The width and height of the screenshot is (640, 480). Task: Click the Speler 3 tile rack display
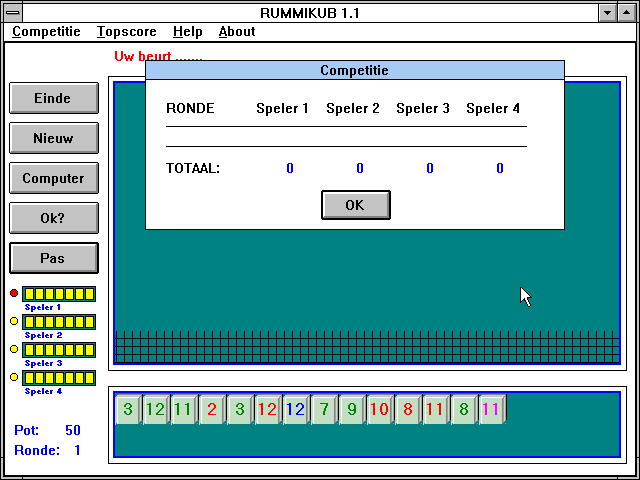[59, 350]
